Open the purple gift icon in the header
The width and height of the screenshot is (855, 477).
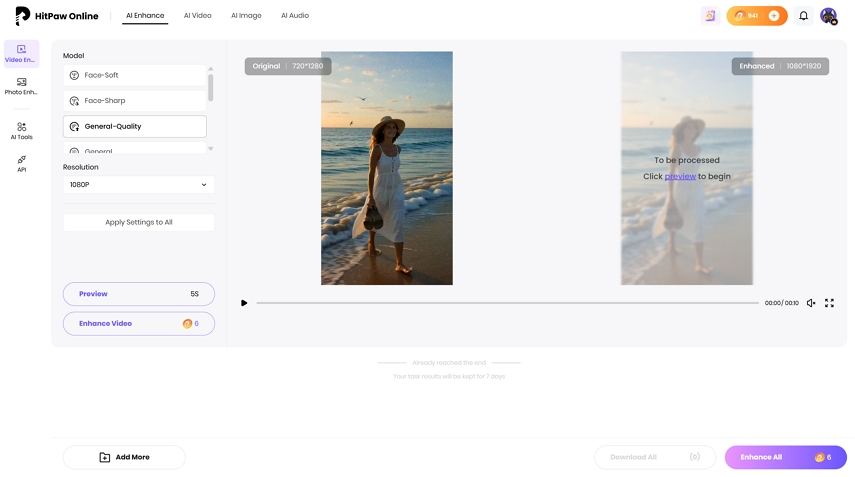click(x=710, y=16)
